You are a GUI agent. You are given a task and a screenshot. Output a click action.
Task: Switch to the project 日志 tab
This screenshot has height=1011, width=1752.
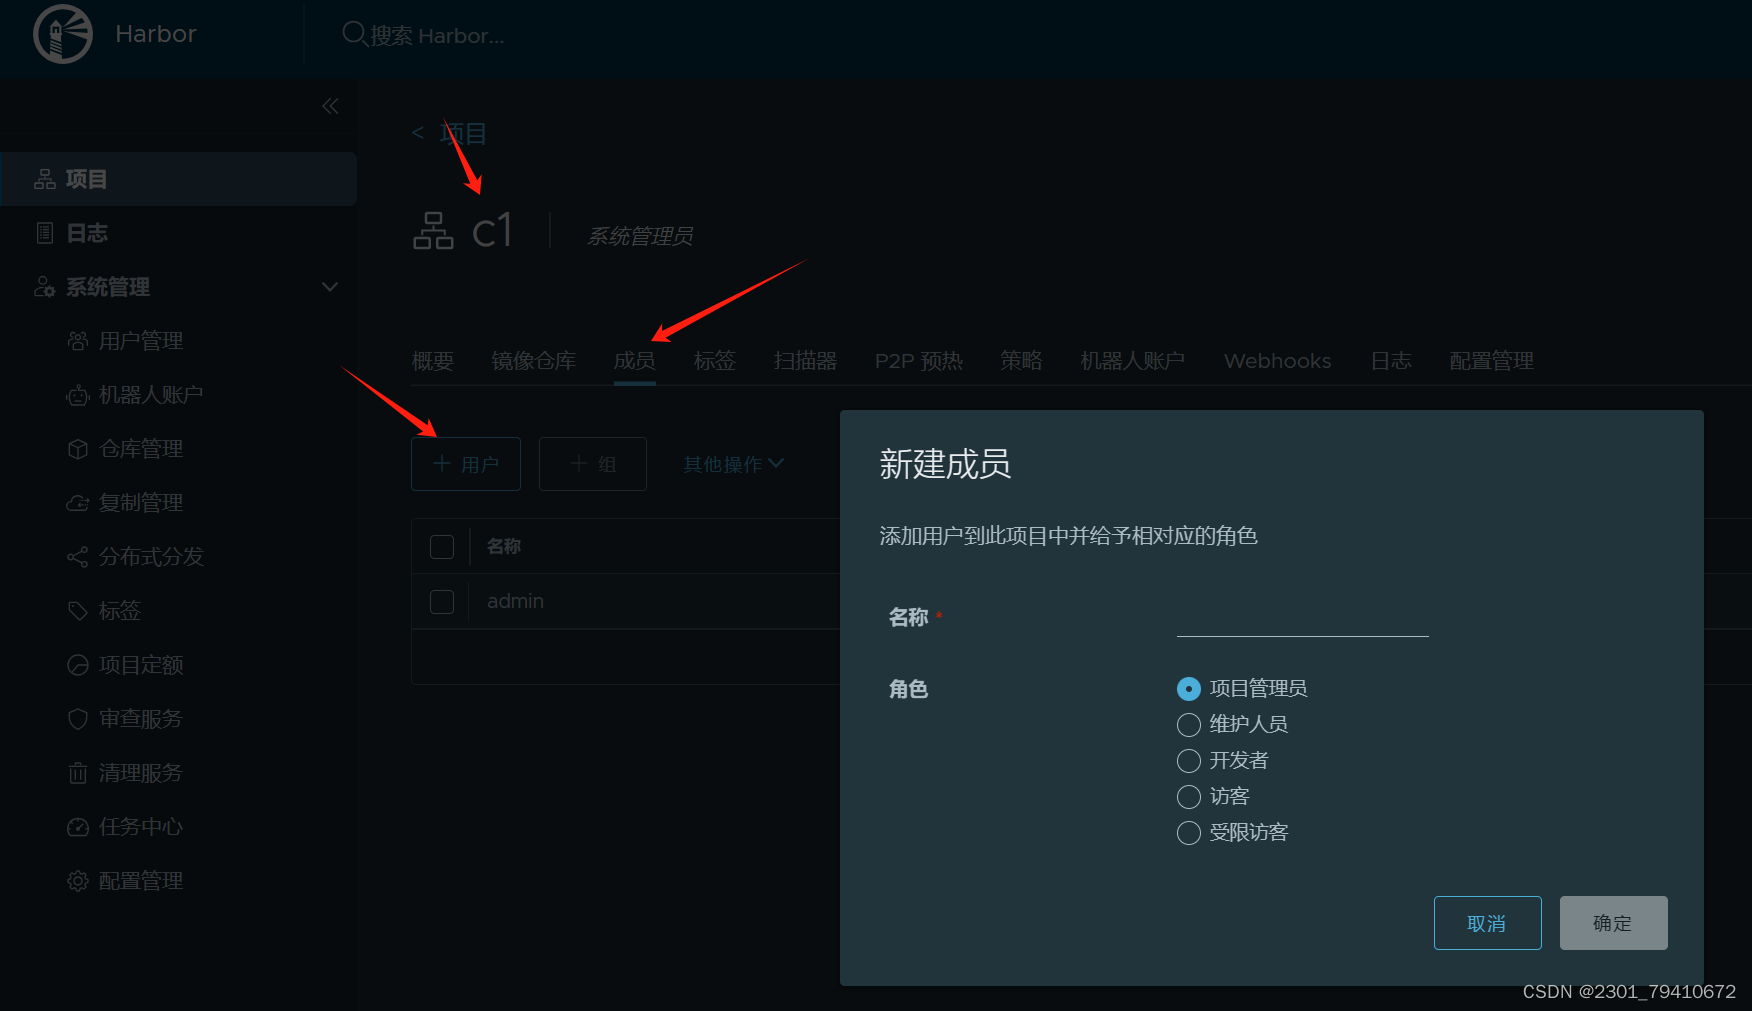[x=1391, y=361]
